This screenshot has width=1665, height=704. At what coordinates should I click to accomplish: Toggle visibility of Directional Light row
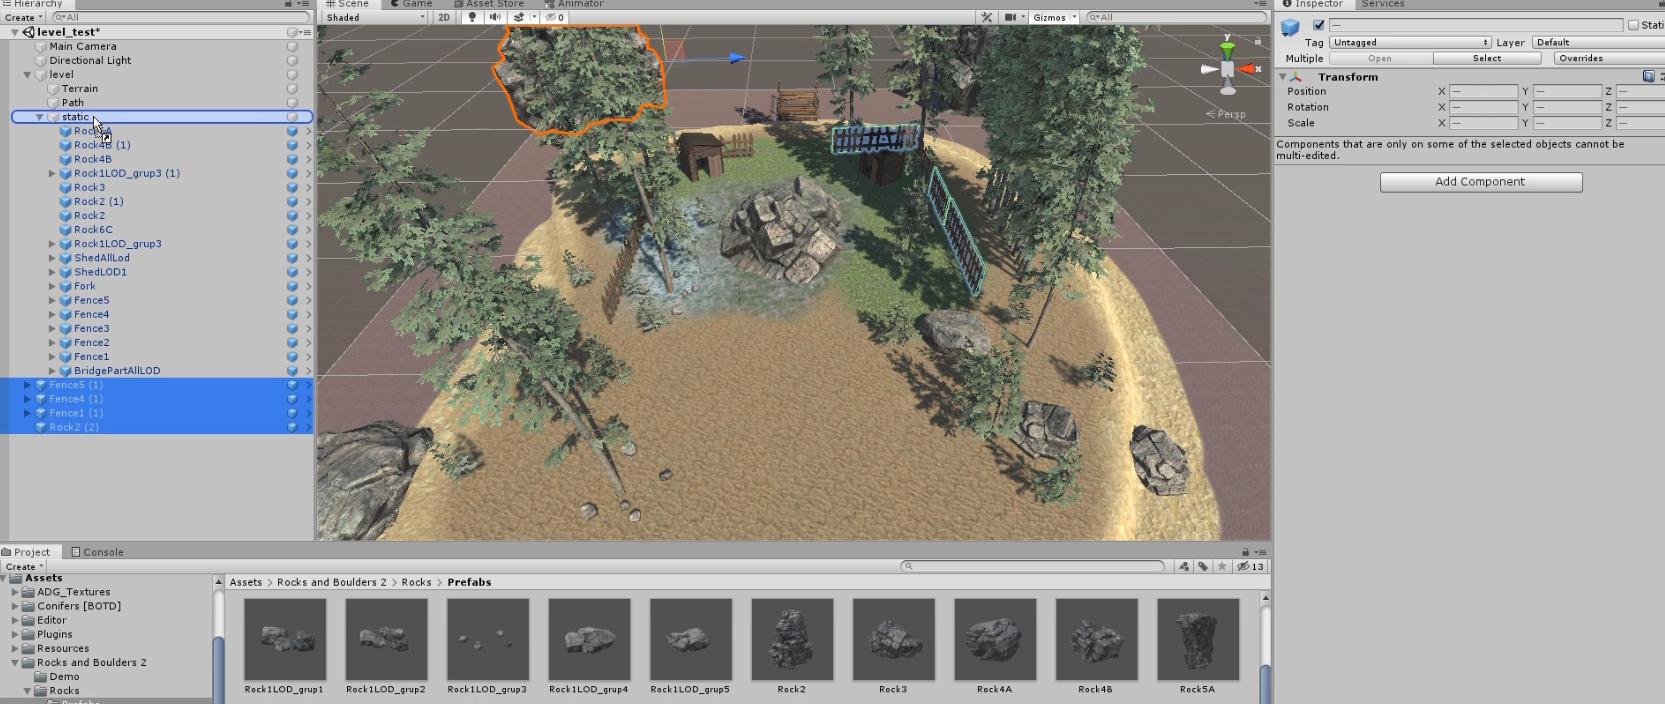[x=292, y=60]
